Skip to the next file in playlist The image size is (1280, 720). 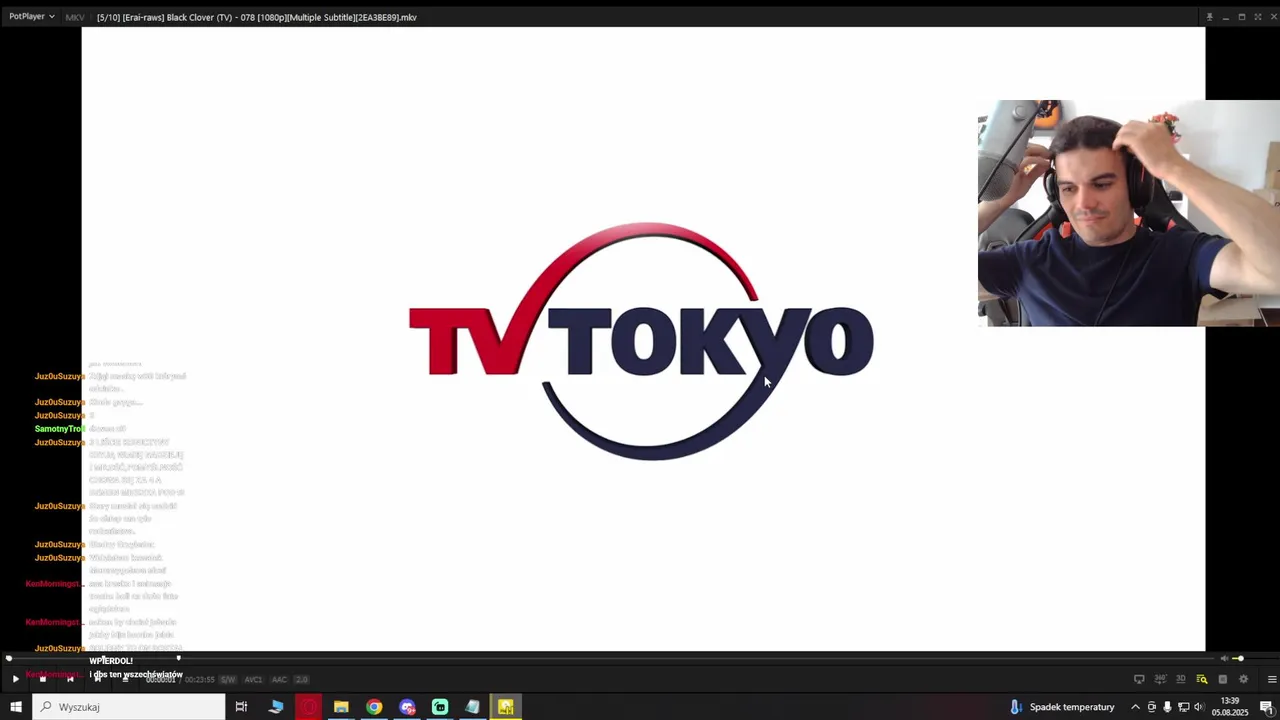pos(98,679)
